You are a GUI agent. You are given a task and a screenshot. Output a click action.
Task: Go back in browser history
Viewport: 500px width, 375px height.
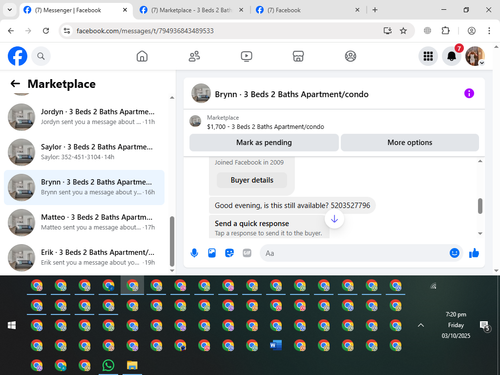pos(11,31)
